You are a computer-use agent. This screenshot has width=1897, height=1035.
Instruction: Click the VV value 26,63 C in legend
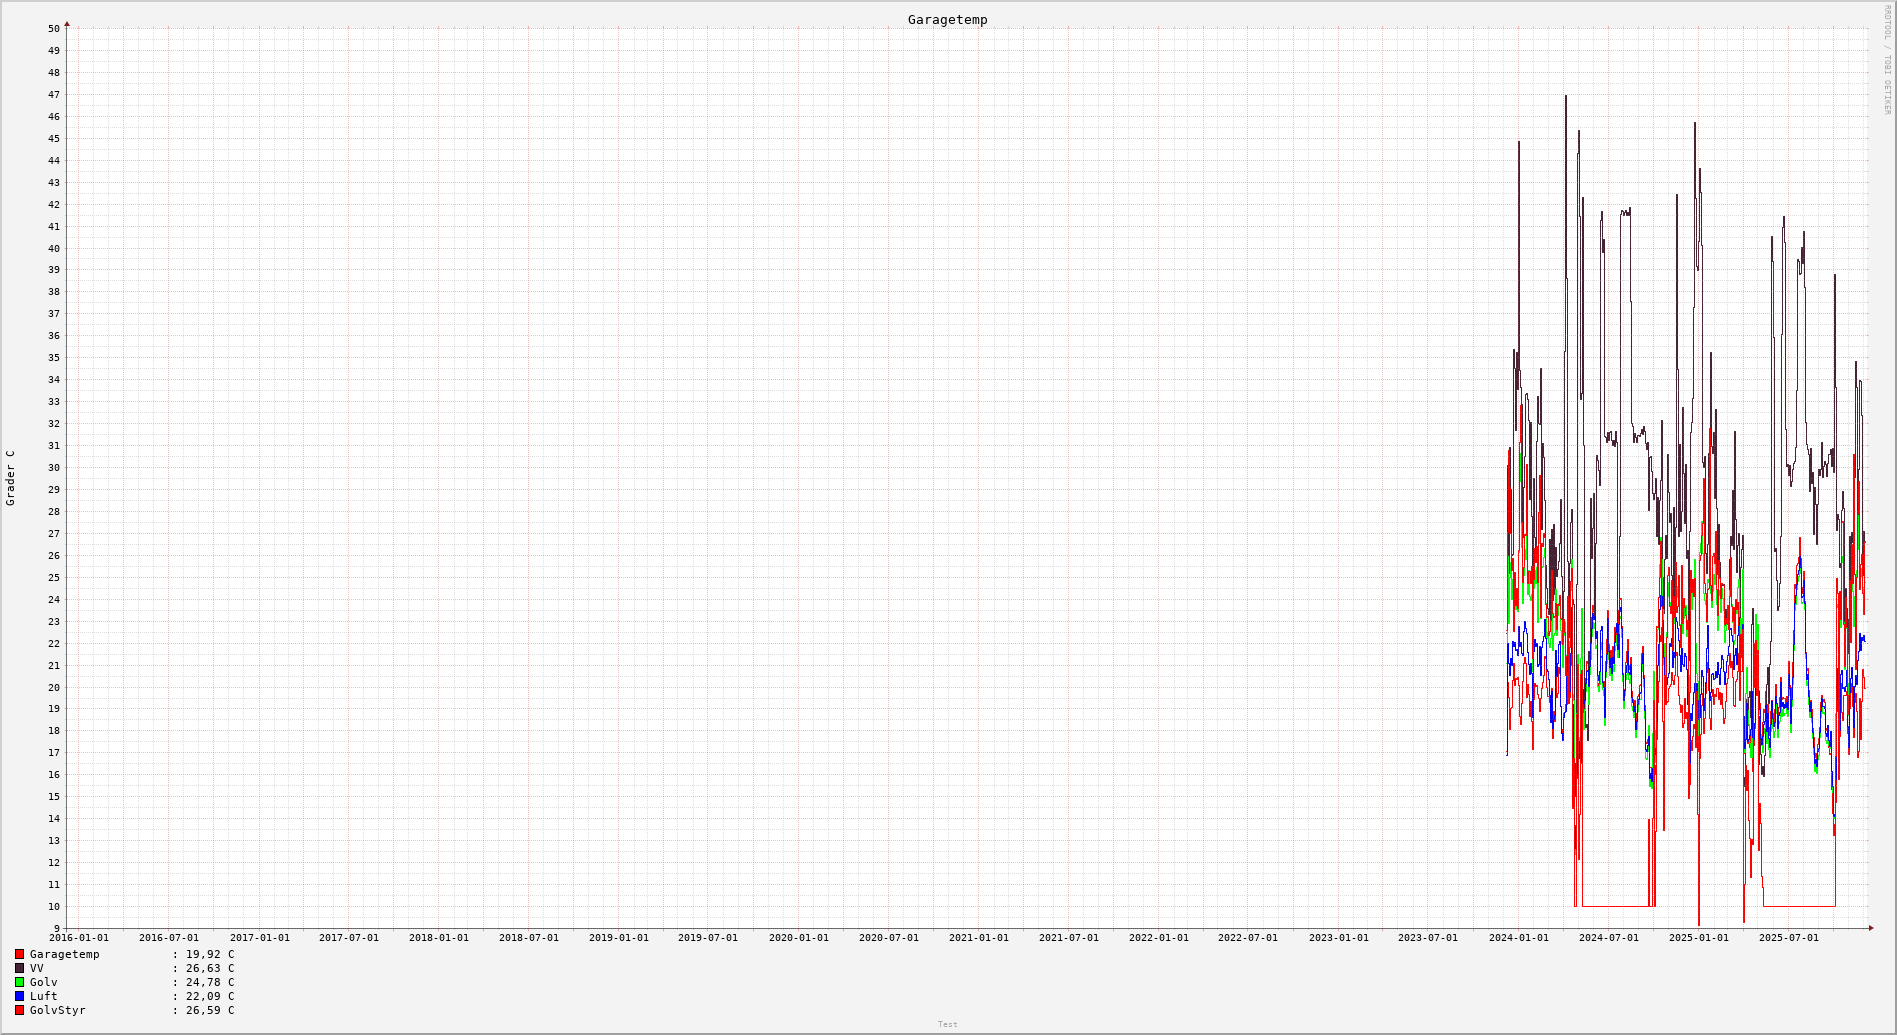209,969
